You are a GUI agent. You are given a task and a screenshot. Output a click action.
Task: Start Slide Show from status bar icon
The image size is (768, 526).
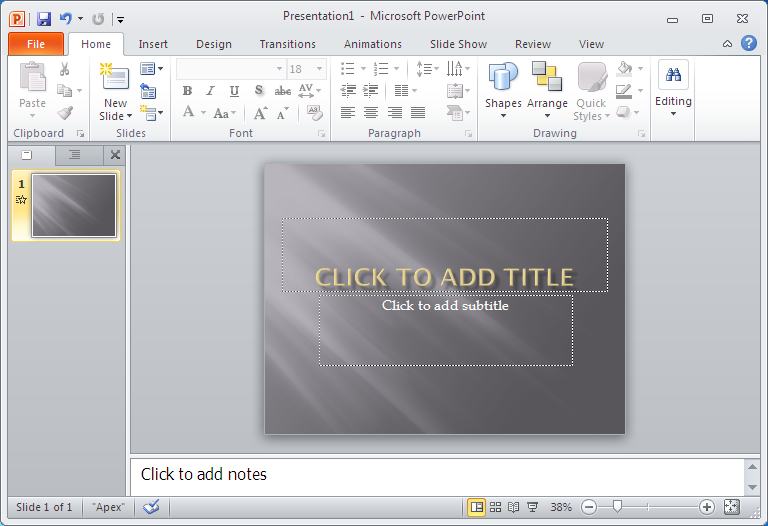click(x=533, y=507)
